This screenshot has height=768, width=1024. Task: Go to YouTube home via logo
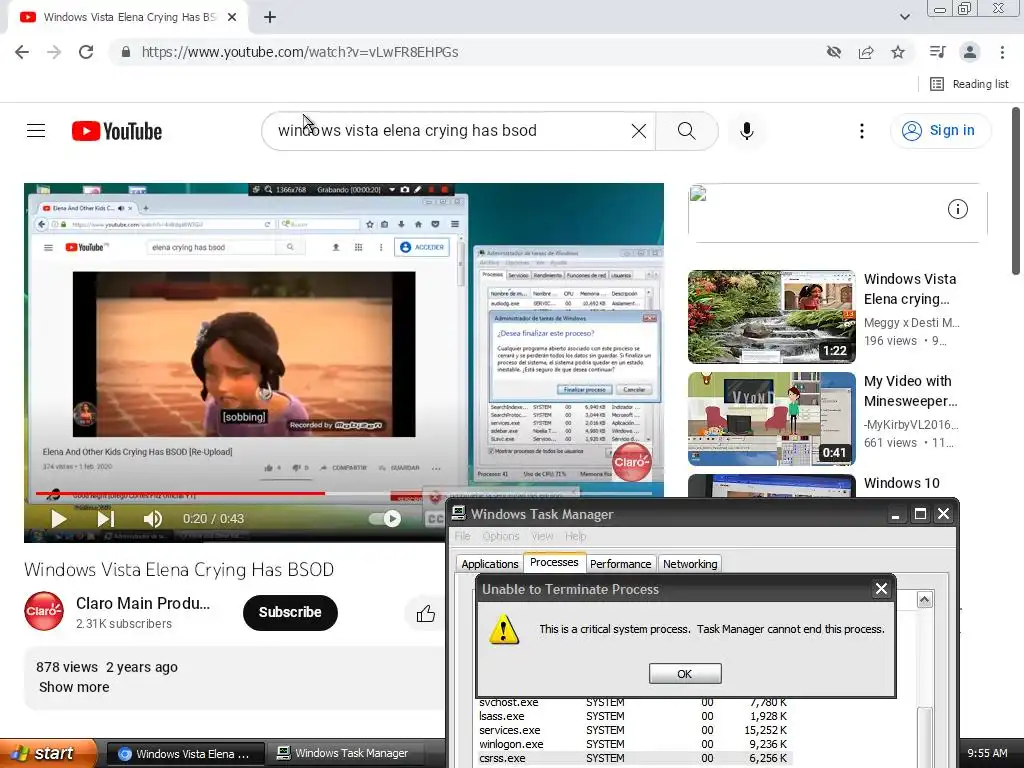pyautogui.click(x=117, y=131)
